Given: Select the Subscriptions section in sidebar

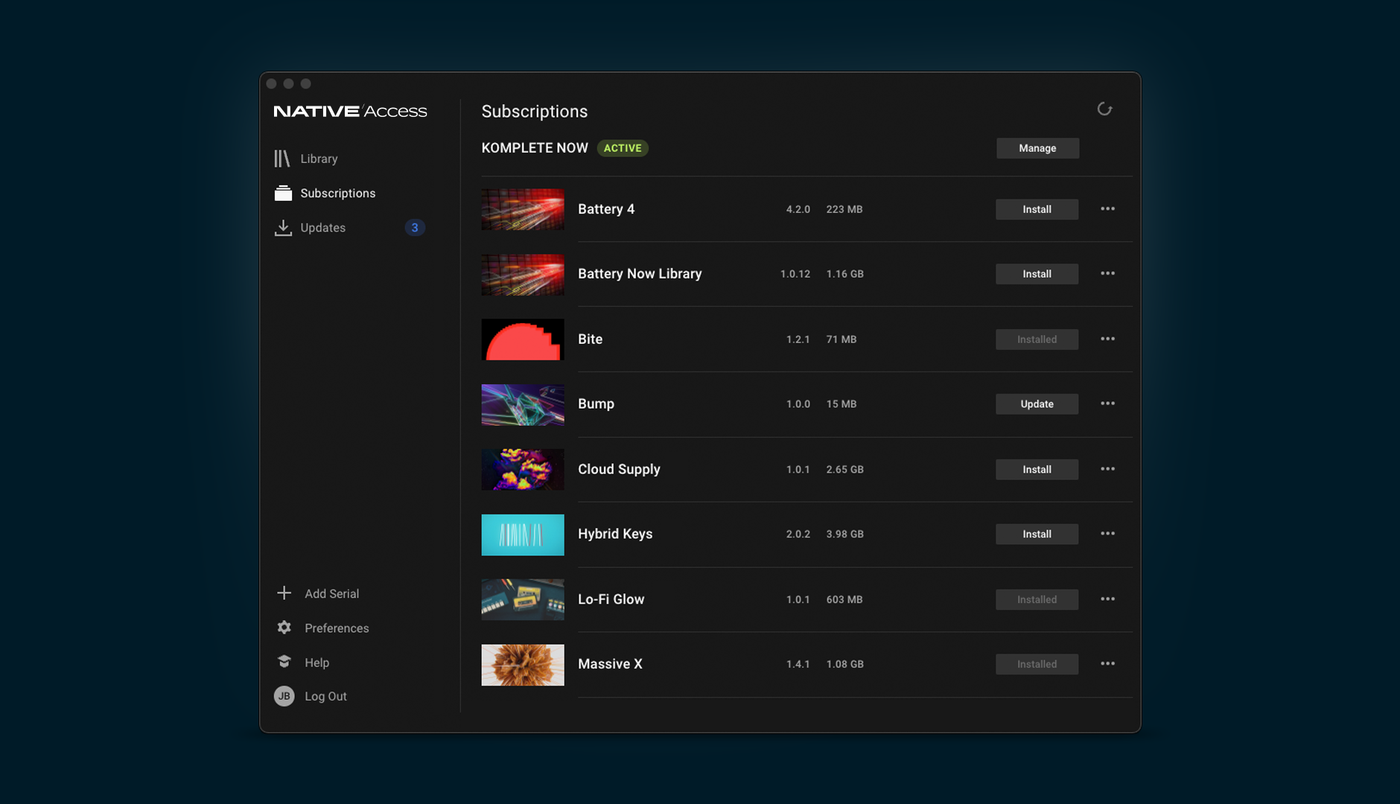Looking at the screenshot, I should (x=338, y=193).
